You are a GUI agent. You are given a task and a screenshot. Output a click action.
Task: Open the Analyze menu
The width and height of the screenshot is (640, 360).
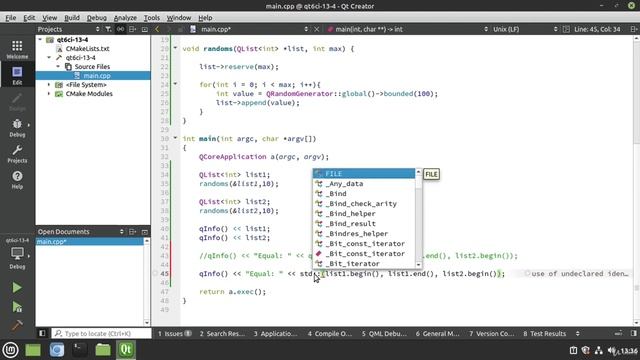[125, 18]
